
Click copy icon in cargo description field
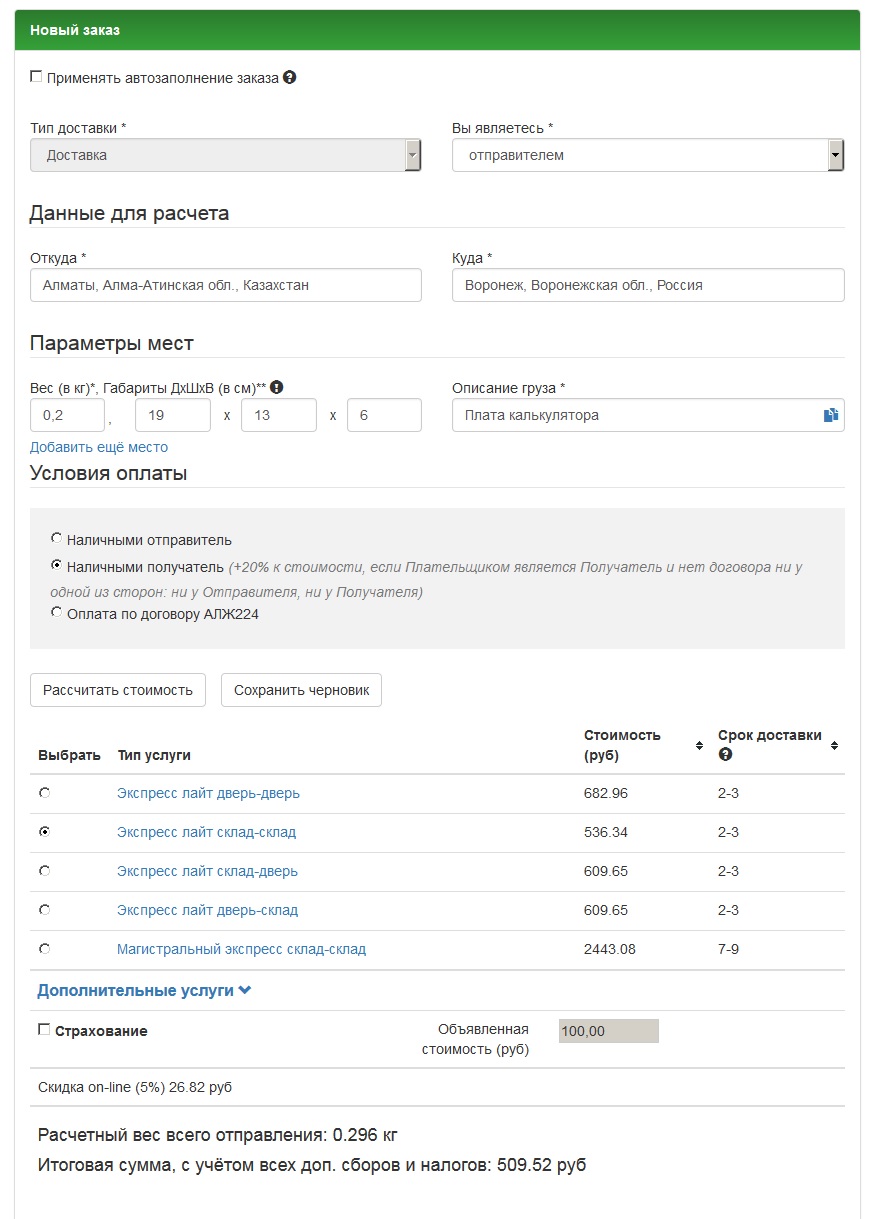[x=830, y=415]
